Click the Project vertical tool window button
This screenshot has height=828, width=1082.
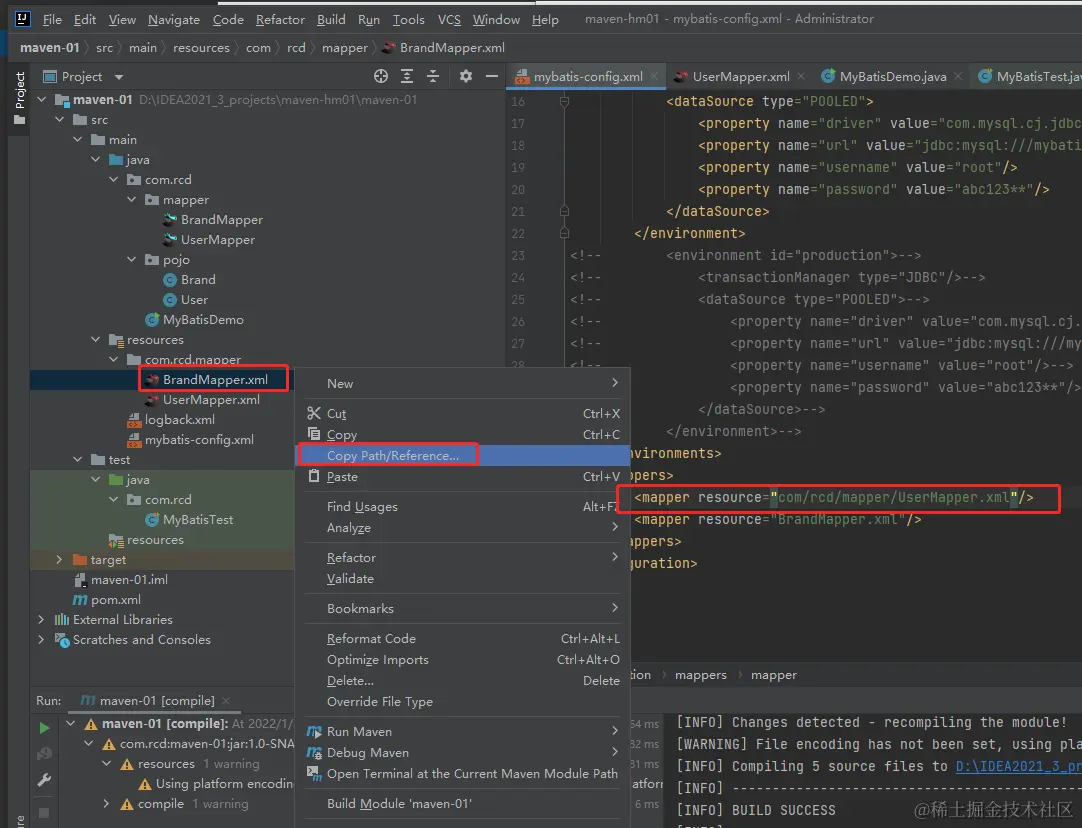[x=19, y=98]
